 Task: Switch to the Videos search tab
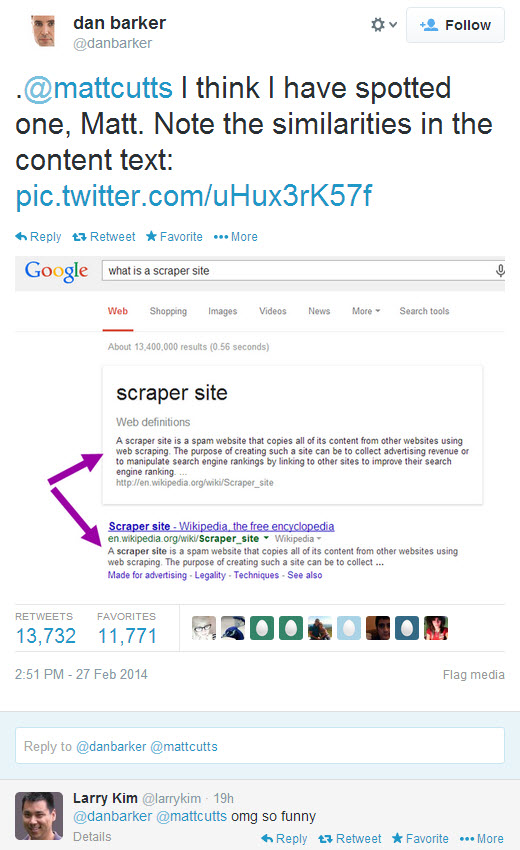(272, 311)
